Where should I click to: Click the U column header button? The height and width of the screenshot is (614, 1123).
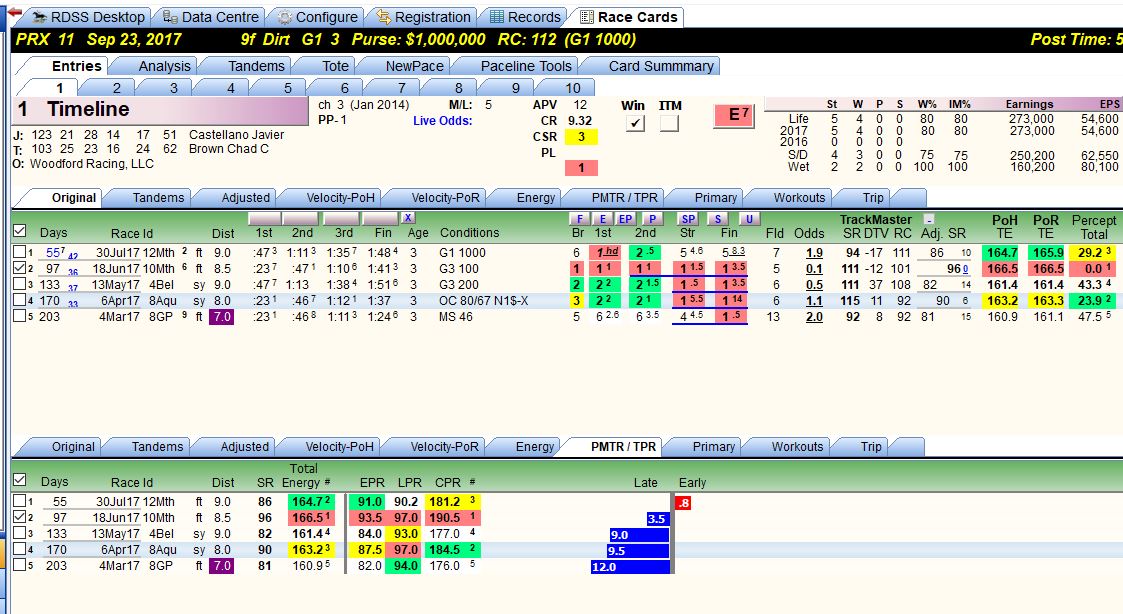pos(749,219)
